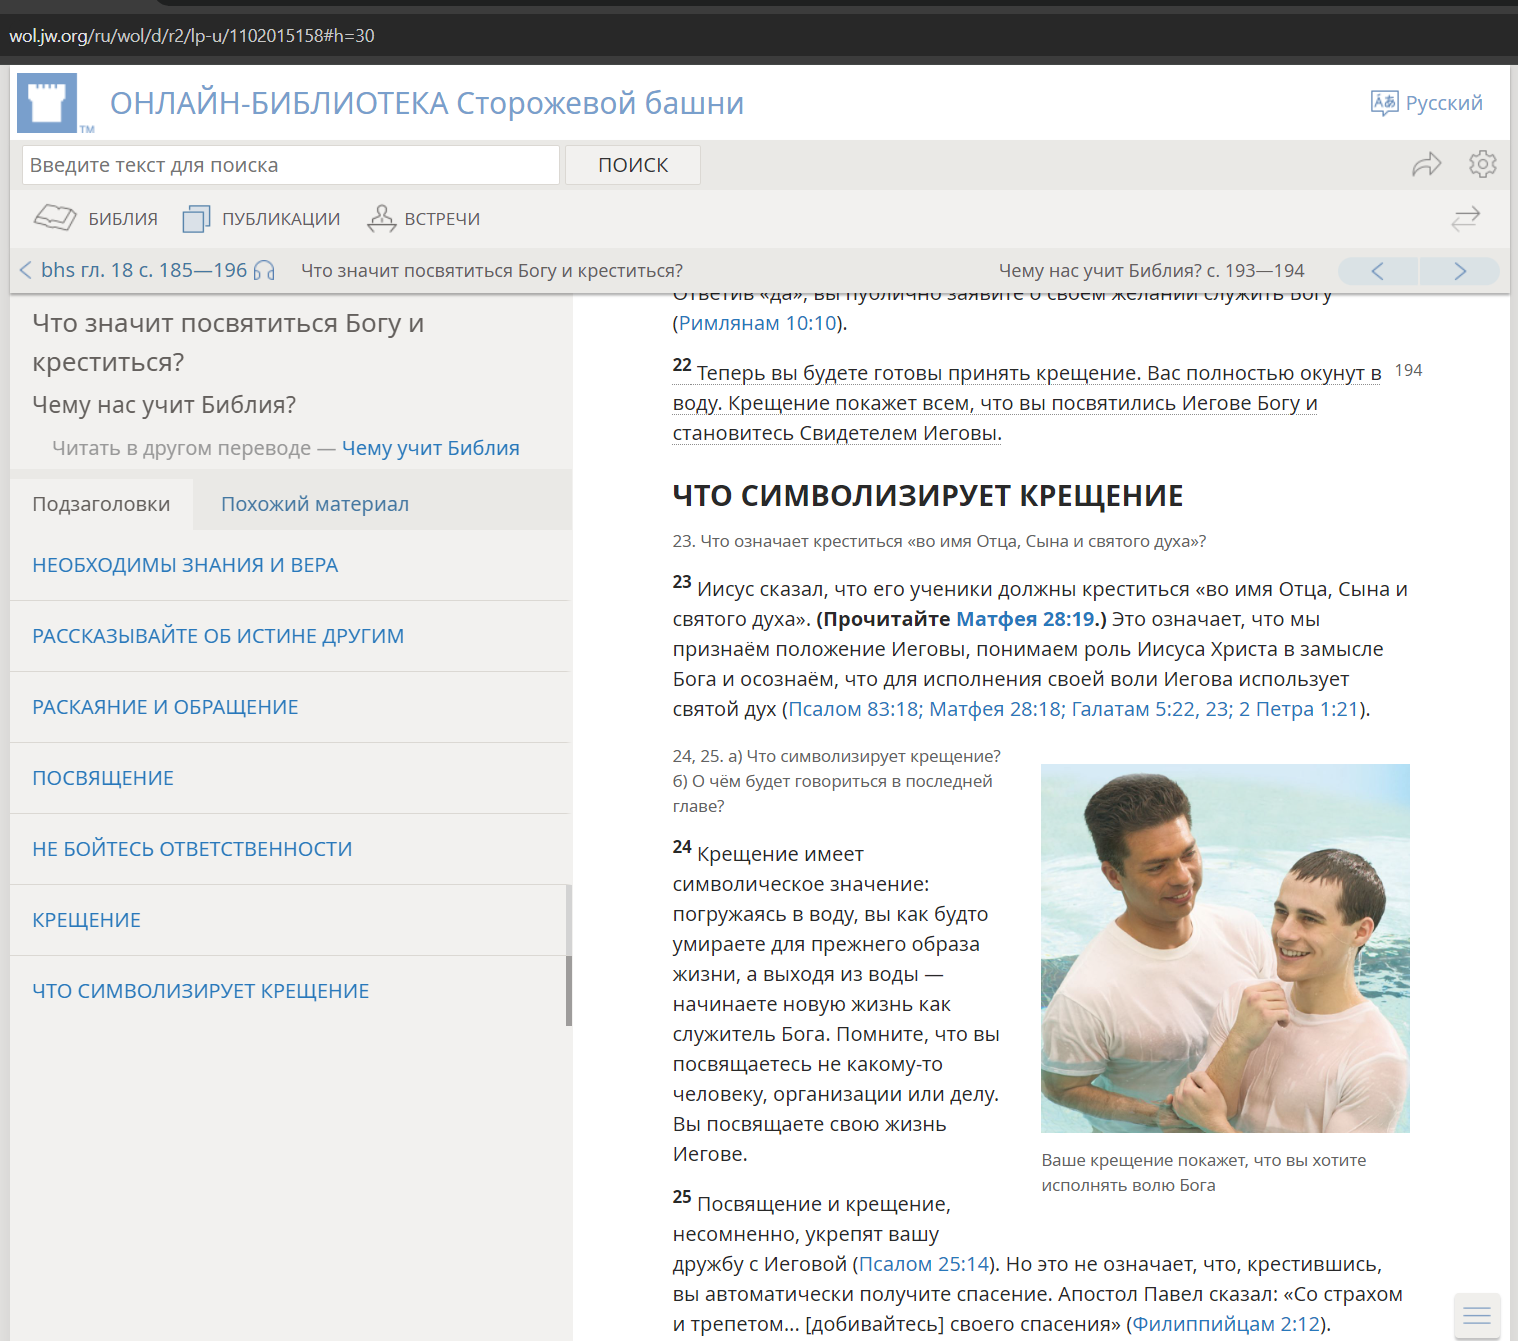This screenshot has height=1341, width=1518.
Task: Jump to ПОСВЯЩЕНИЕ subheading
Action: [x=291, y=778]
